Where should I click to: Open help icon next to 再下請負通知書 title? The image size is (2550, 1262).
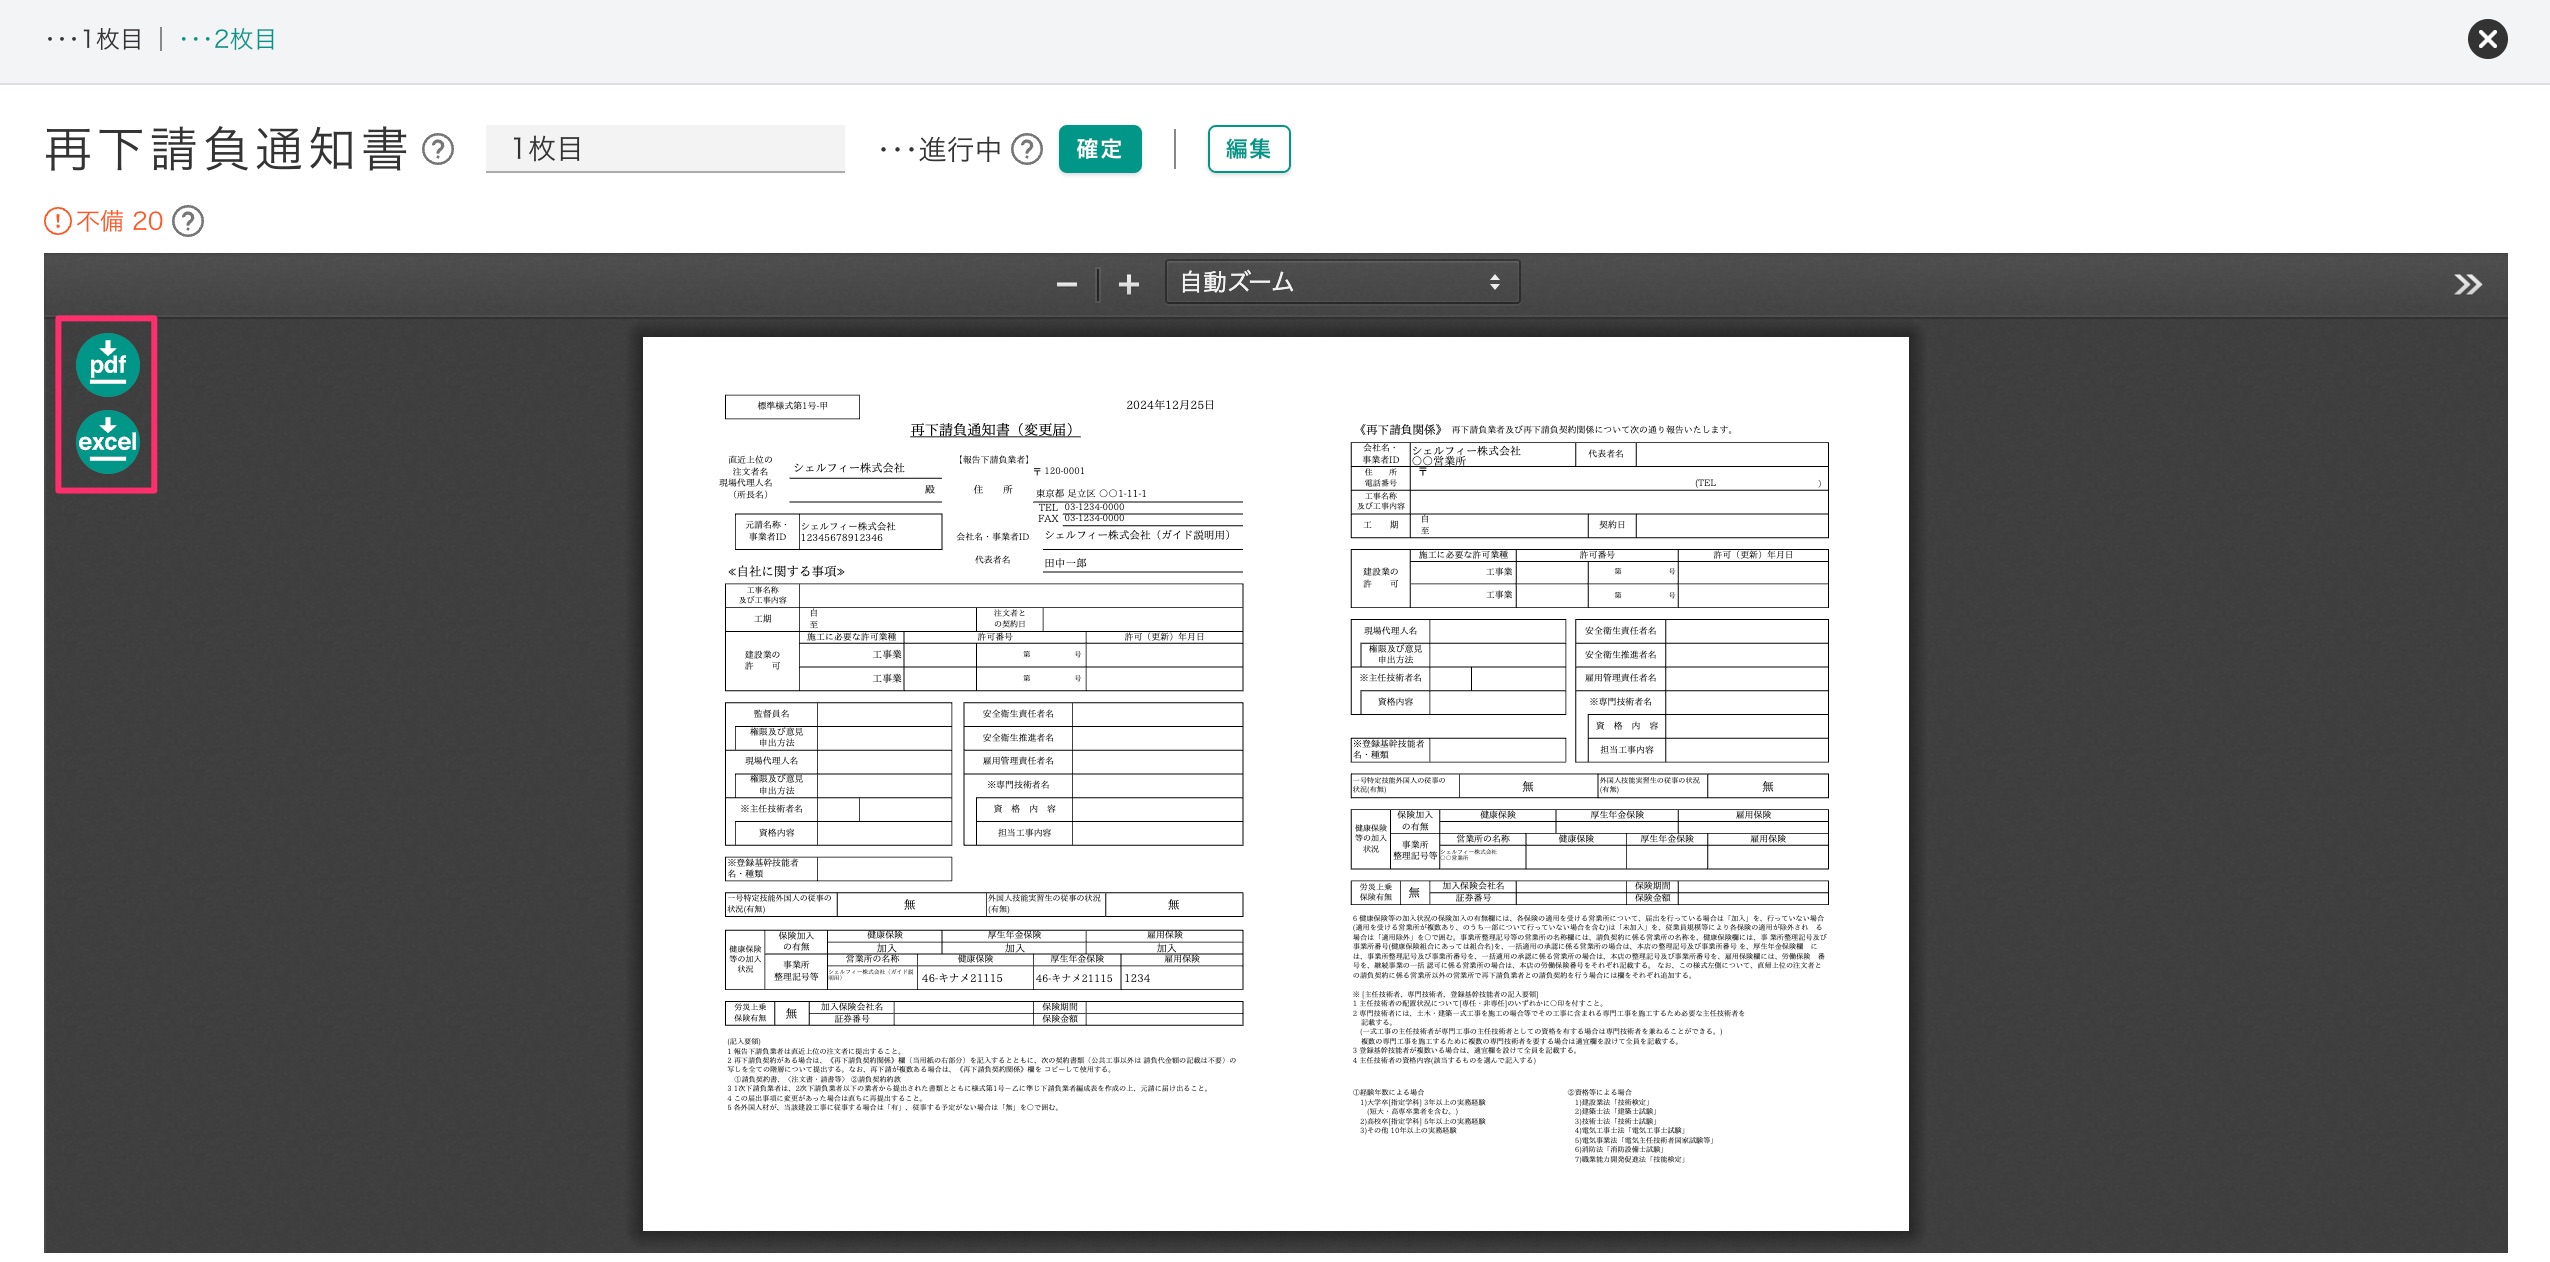pos(438,150)
